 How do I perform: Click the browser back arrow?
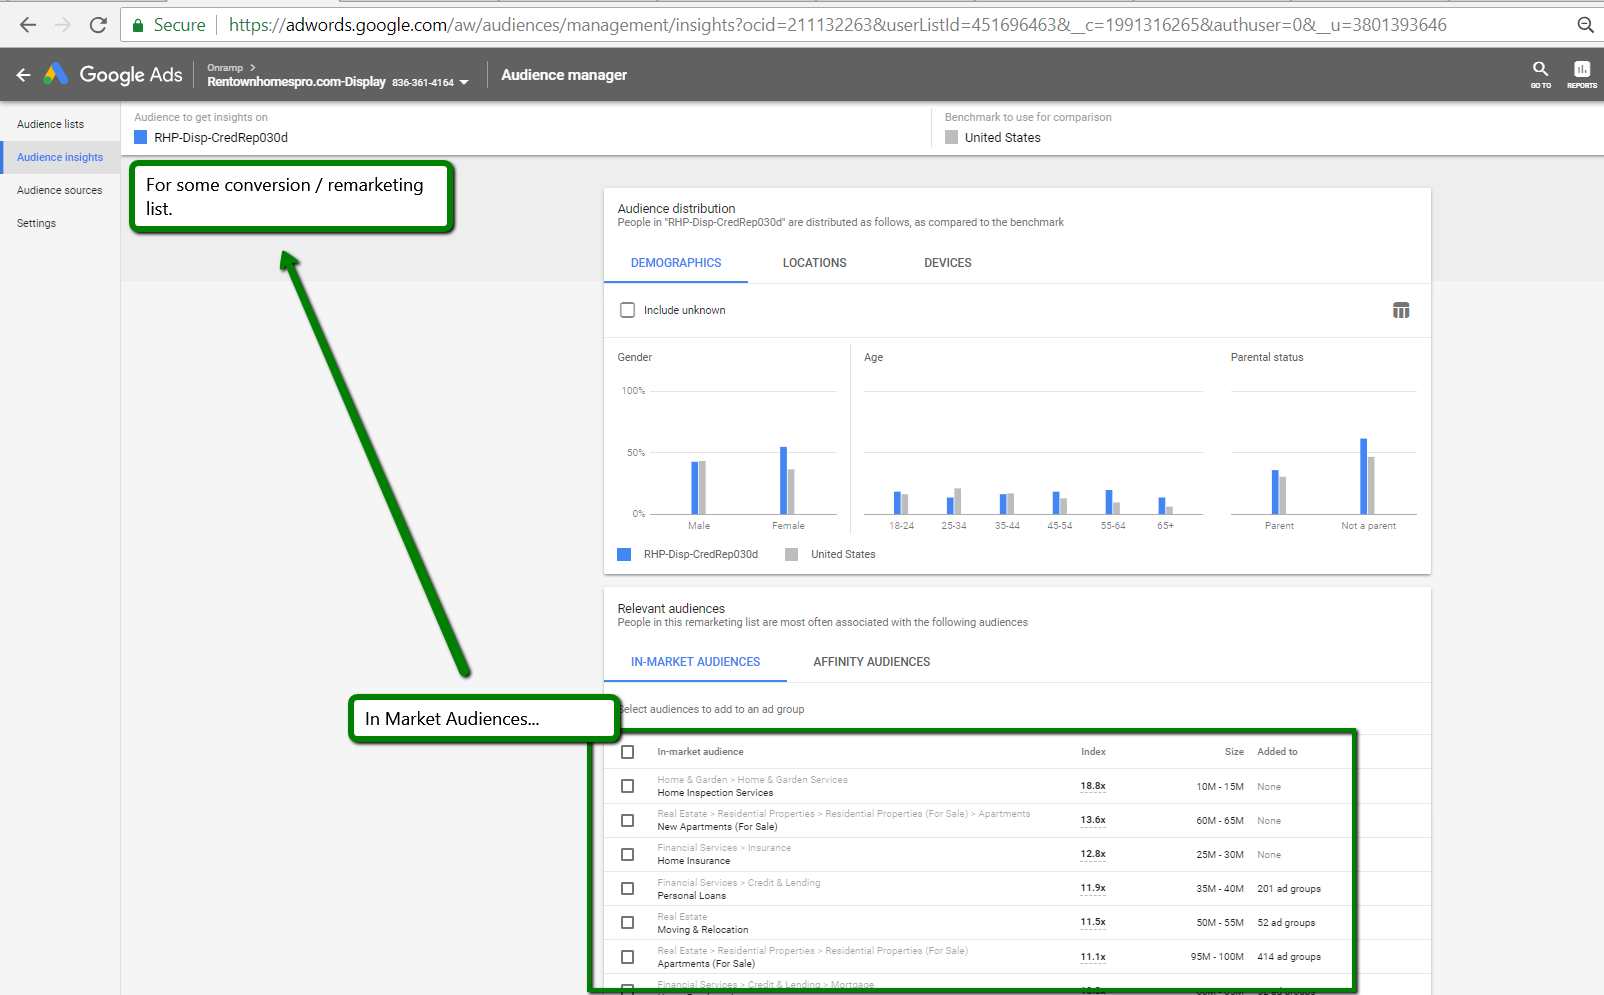28,25
